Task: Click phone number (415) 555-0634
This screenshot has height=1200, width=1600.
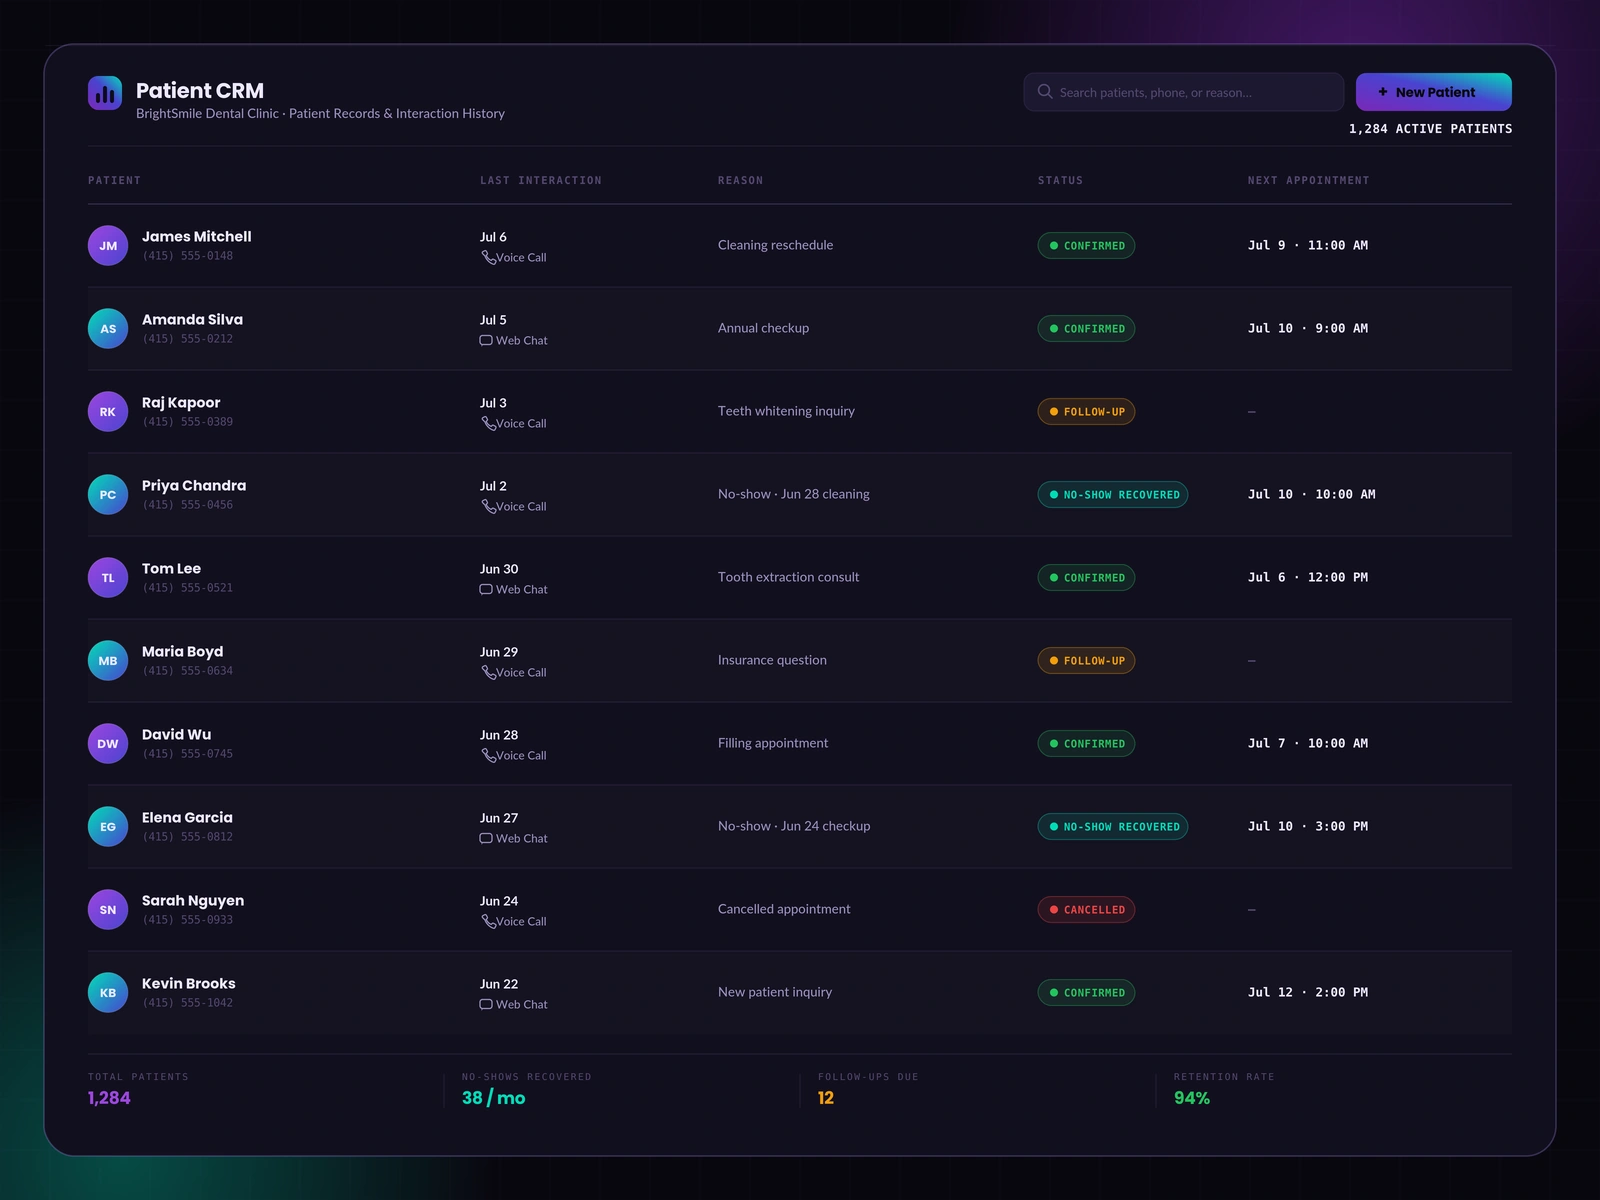Action: tap(187, 671)
